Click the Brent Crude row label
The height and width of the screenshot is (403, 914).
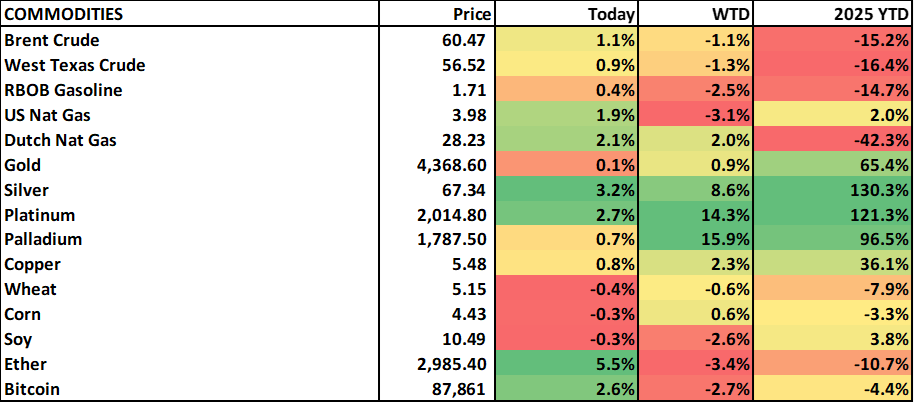(x=52, y=40)
